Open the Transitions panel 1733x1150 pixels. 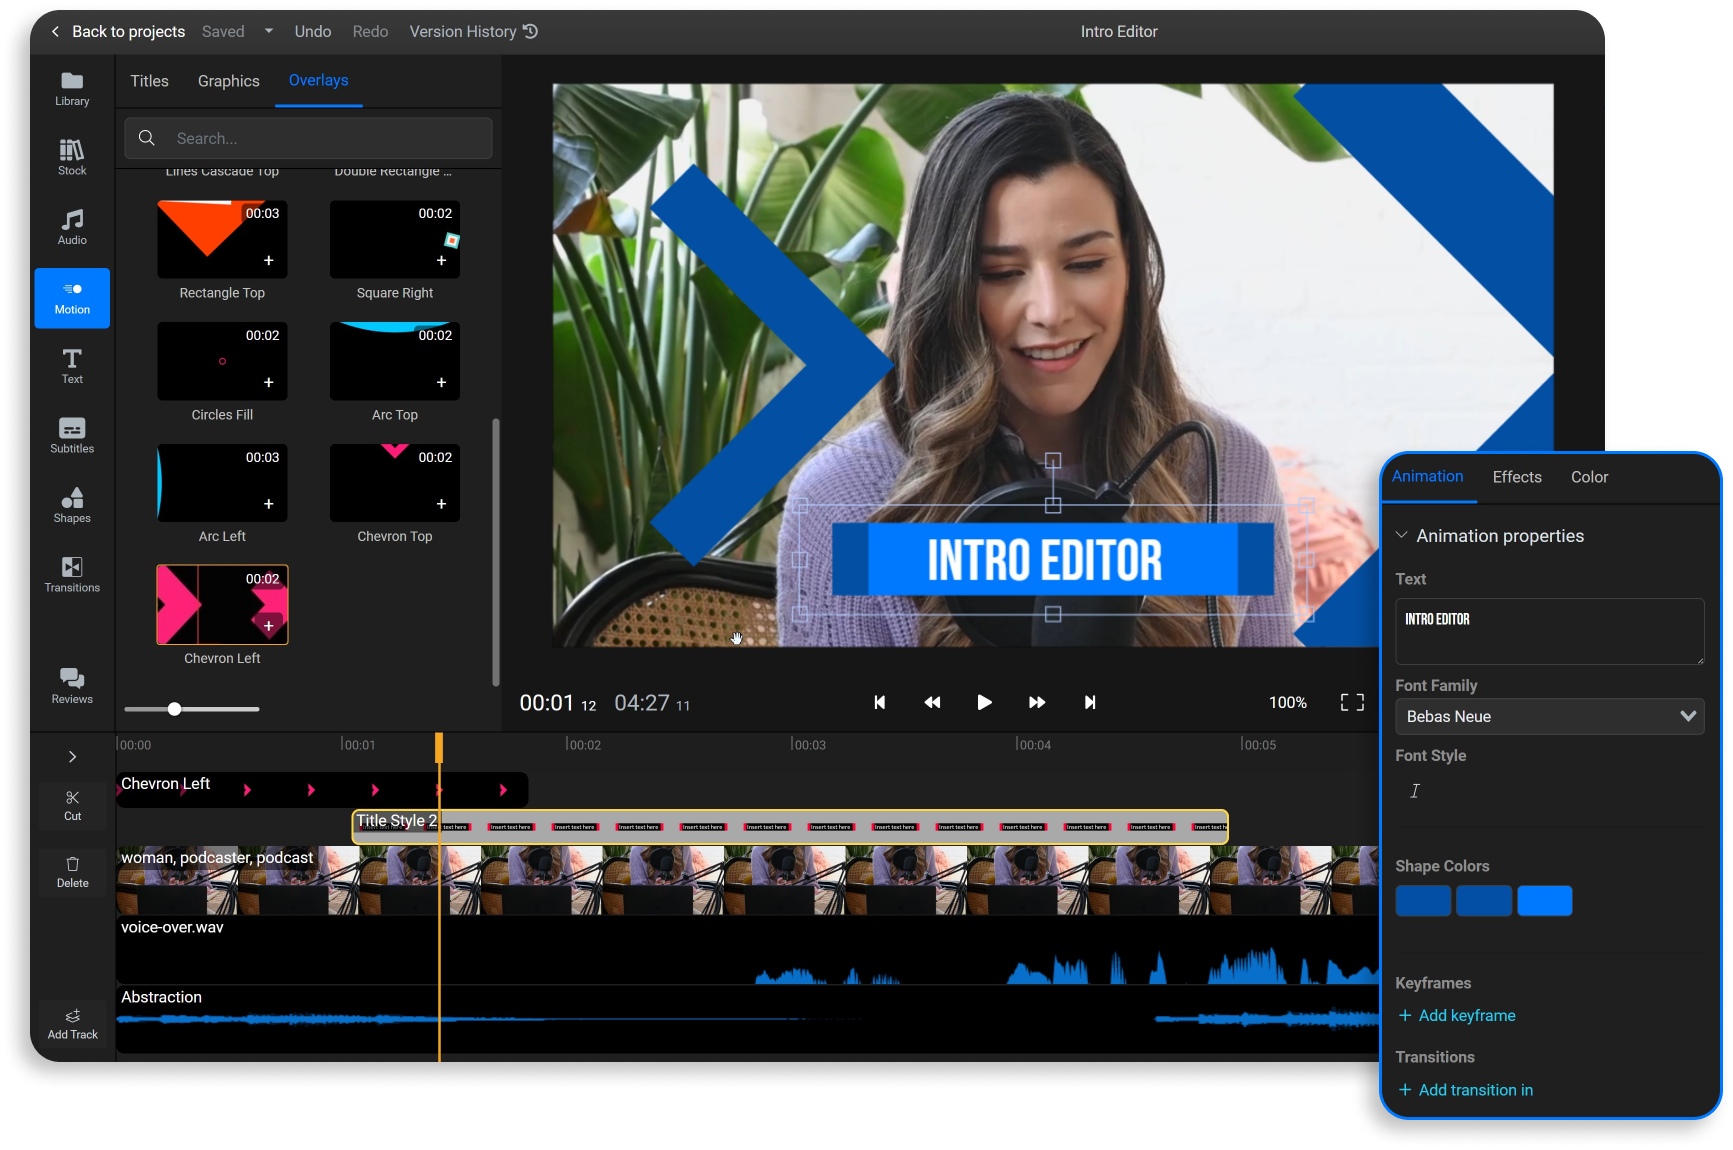click(71, 575)
